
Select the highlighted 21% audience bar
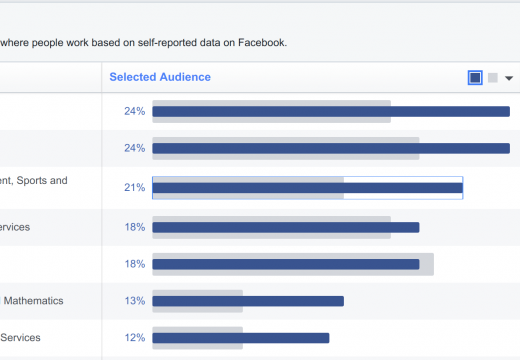tap(307, 188)
